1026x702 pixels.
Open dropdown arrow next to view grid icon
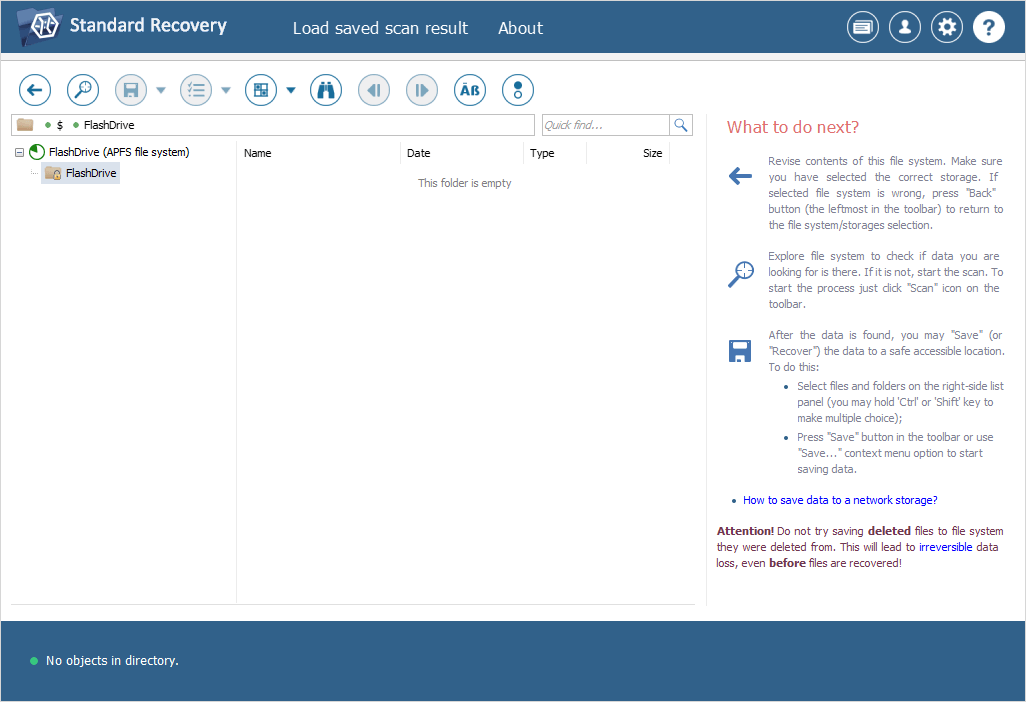click(291, 90)
